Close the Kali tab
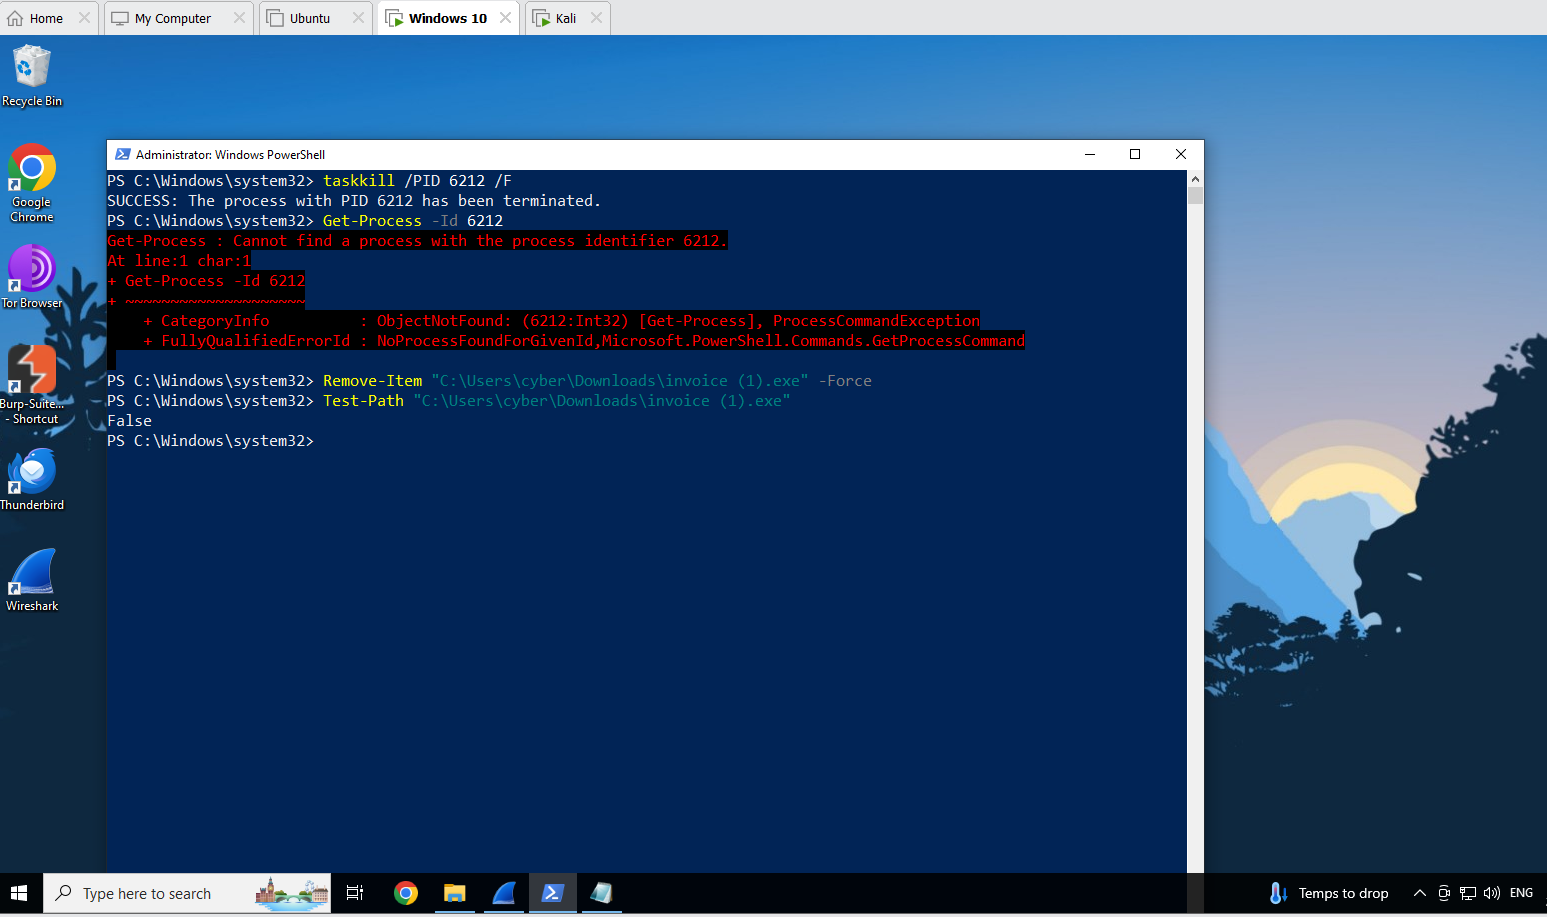The image size is (1547, 917). [596, 18]
